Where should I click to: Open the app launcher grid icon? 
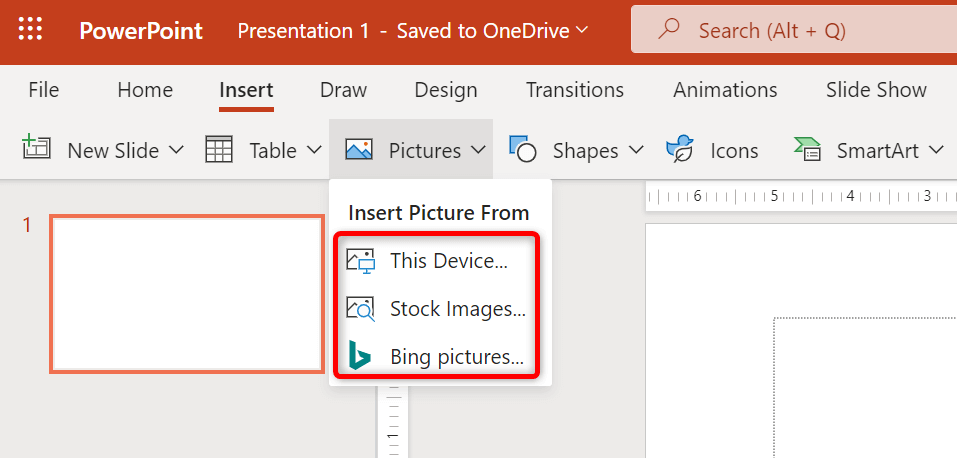30,30
